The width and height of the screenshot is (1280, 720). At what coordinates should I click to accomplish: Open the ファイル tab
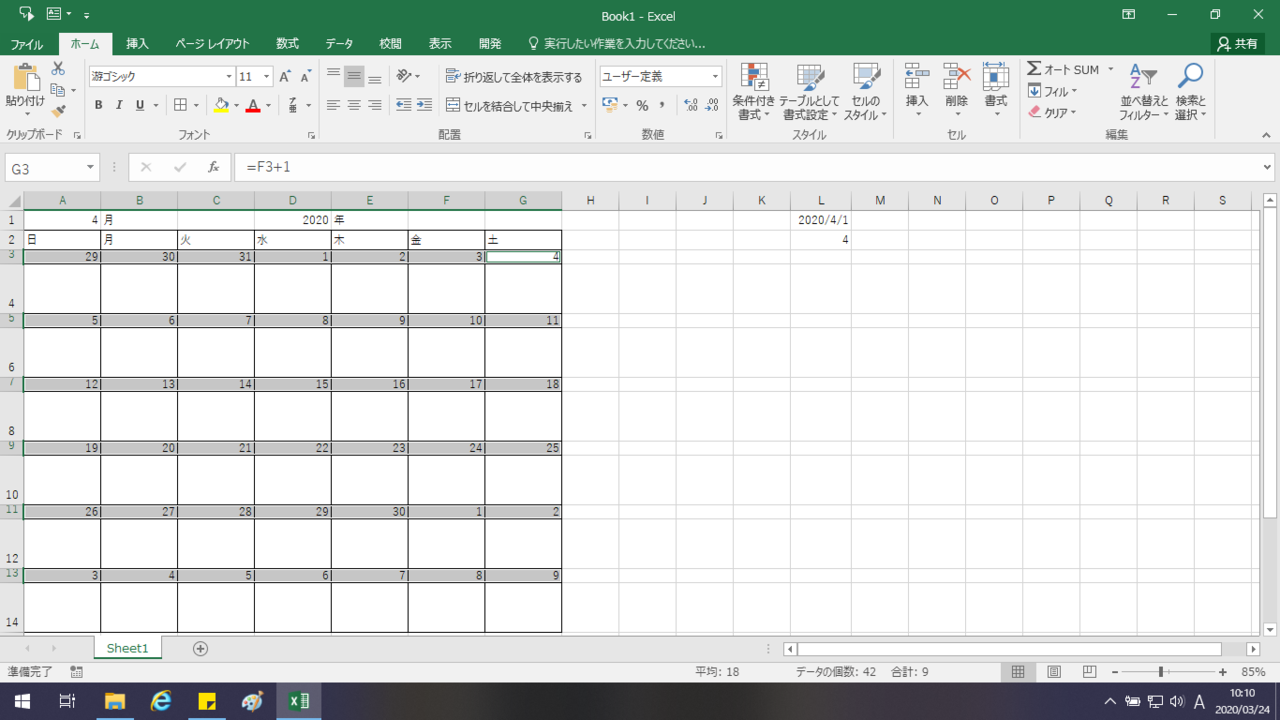click(27, 44)
